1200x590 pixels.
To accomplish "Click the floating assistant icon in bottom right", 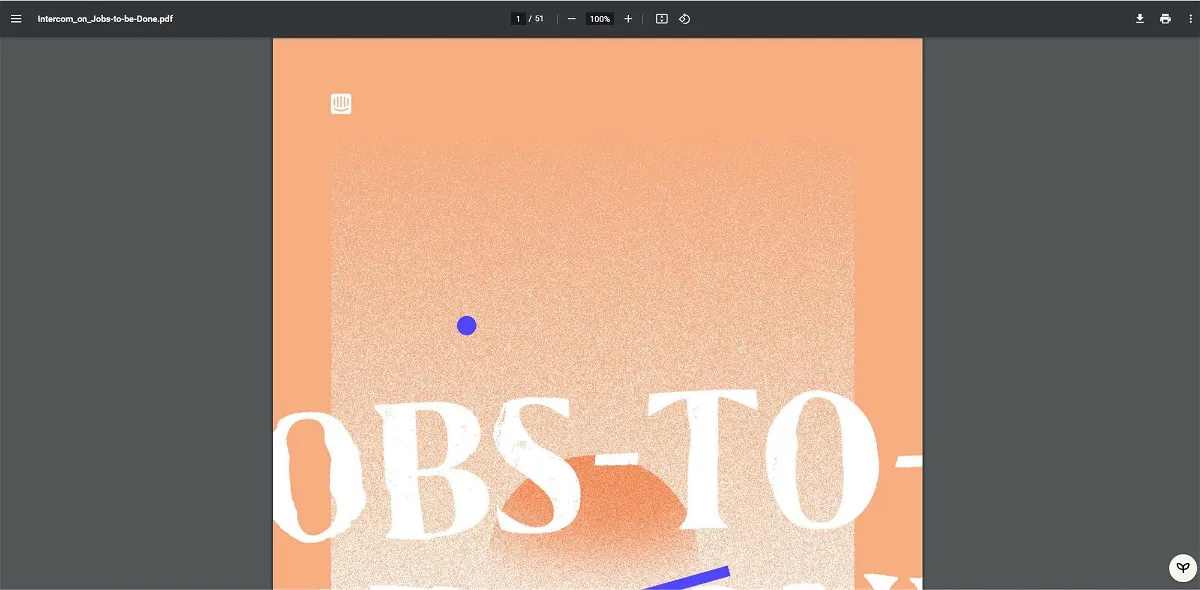I will pos(1182,568).
